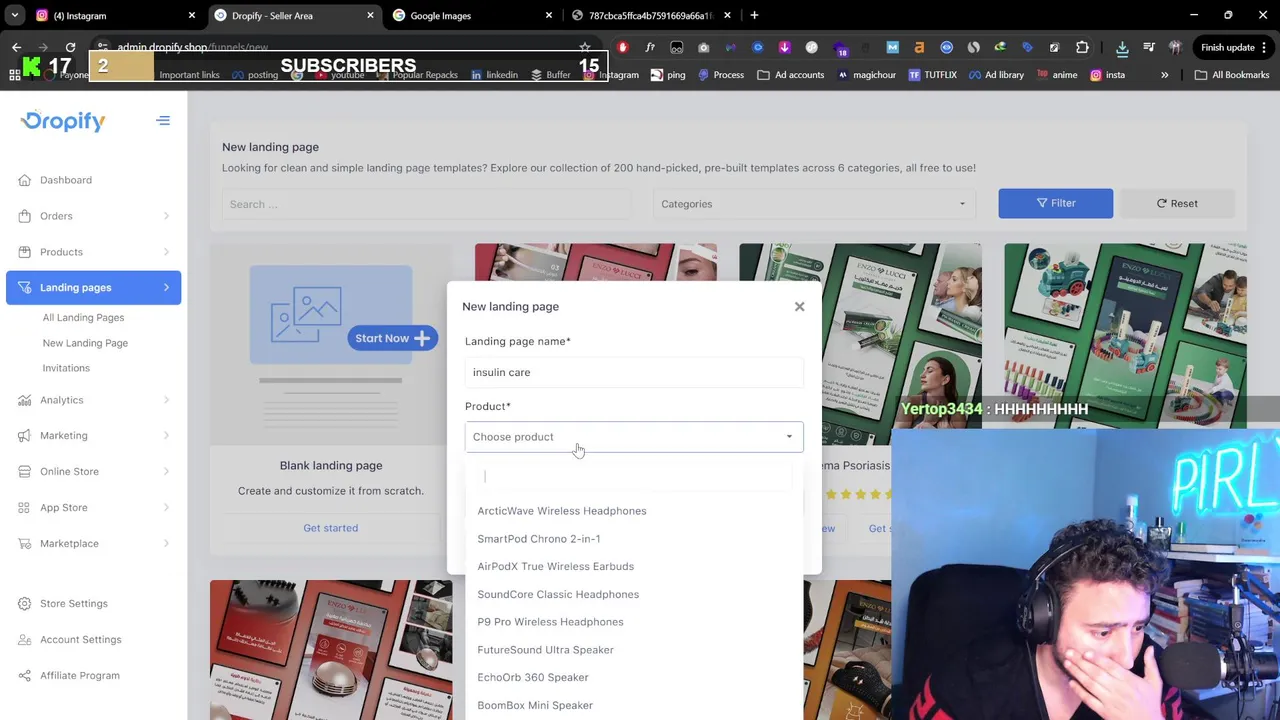
Task: Apply the blue Filter button
Action: pos(1055,203)
